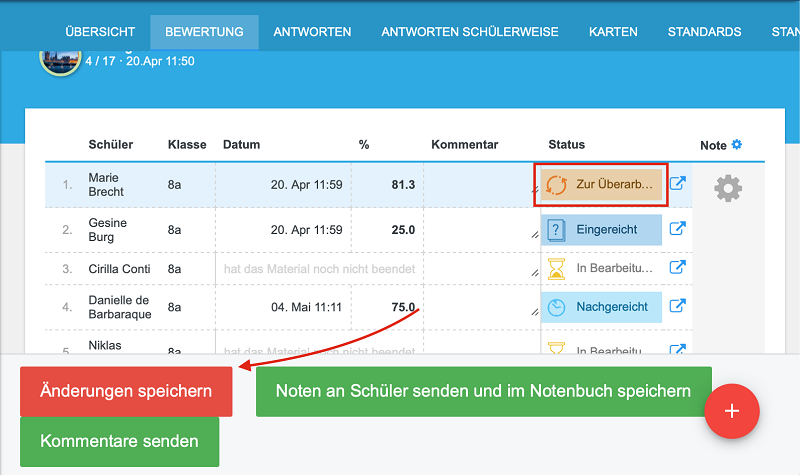Click the comment field in Cirilla Conti's row
The height and width of the screenshot is (475, 800).
pyautogui.click(x=482, y=268)
